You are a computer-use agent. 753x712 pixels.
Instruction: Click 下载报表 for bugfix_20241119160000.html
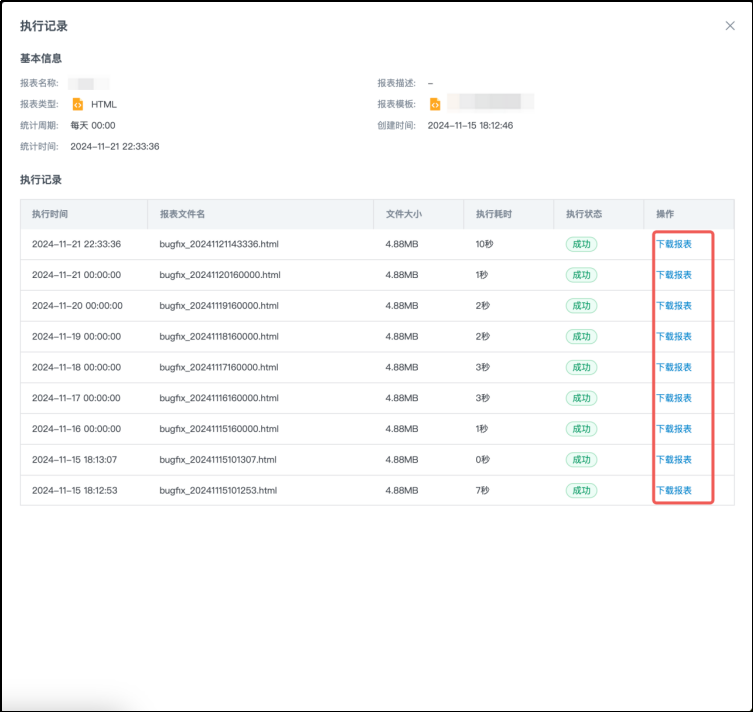pos(673,306)
